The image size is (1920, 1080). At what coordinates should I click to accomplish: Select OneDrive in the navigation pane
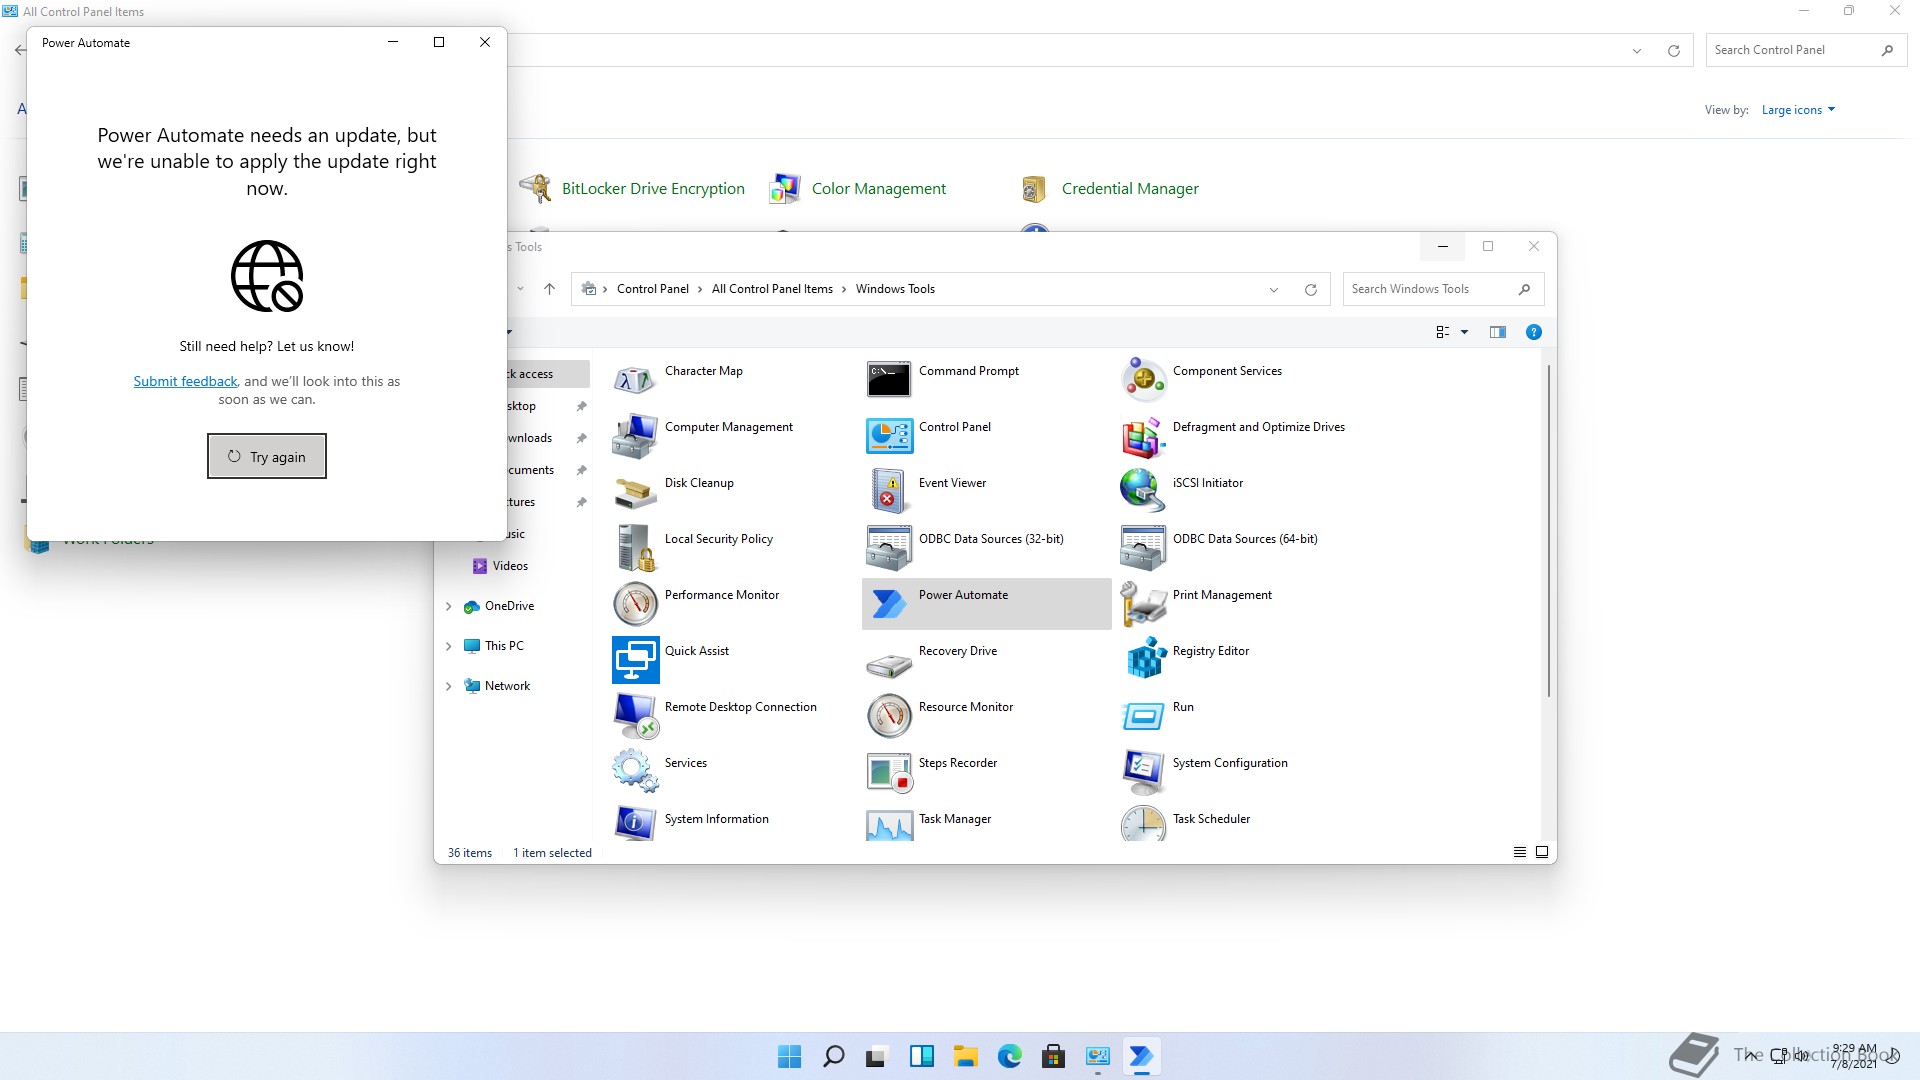498,606
